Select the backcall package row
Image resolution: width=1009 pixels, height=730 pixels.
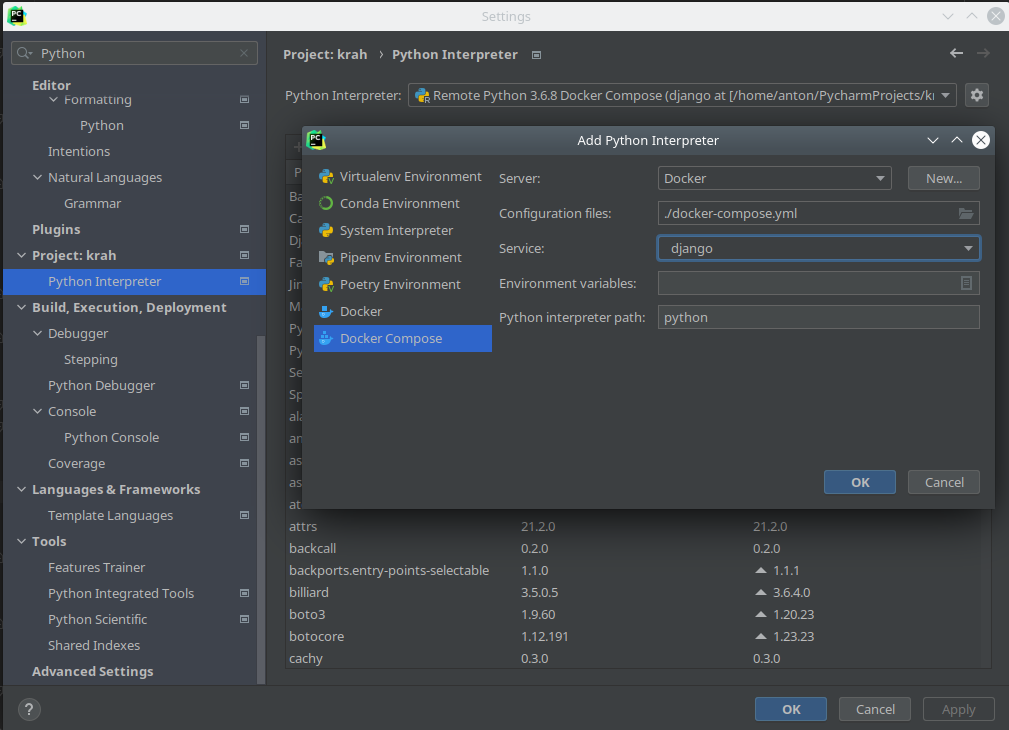pyautogui.click(x=637, y=548)
